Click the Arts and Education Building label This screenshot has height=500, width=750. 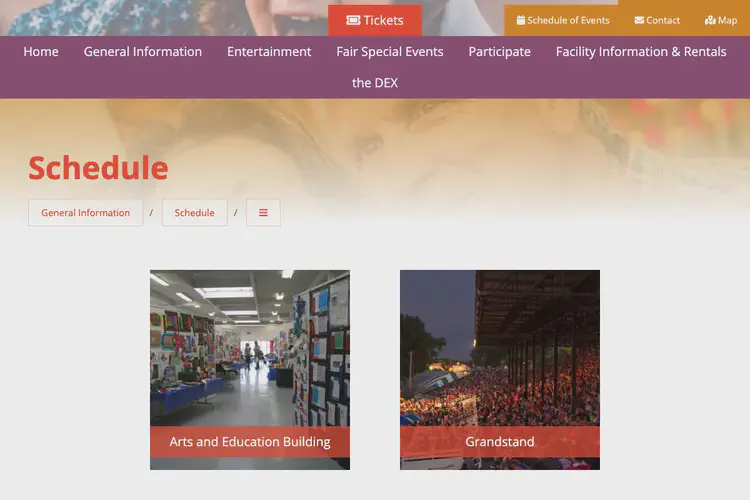point(250,442)
